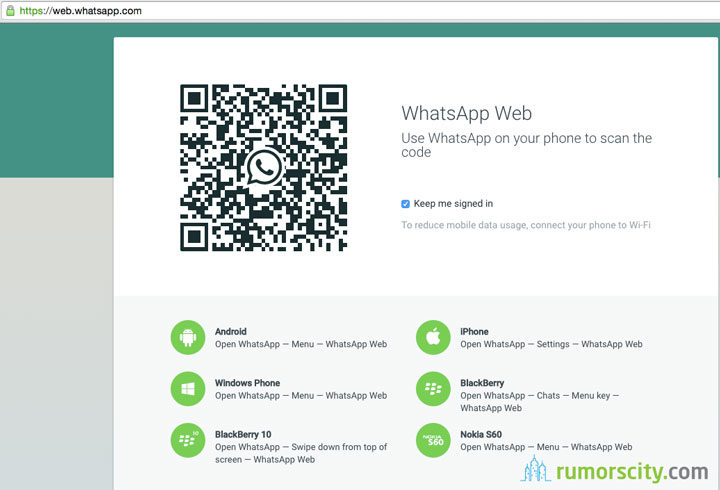Click the BlackBerry logo icon

pyautogui.click(x=433, y=389)
